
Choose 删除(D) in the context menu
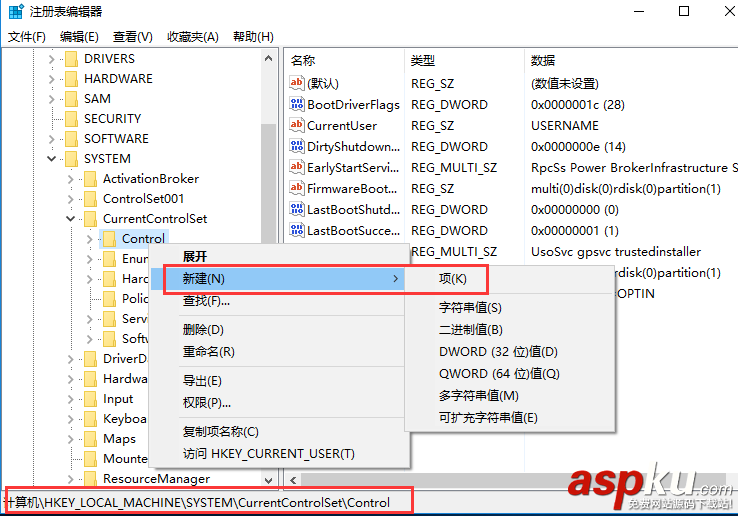280,330
